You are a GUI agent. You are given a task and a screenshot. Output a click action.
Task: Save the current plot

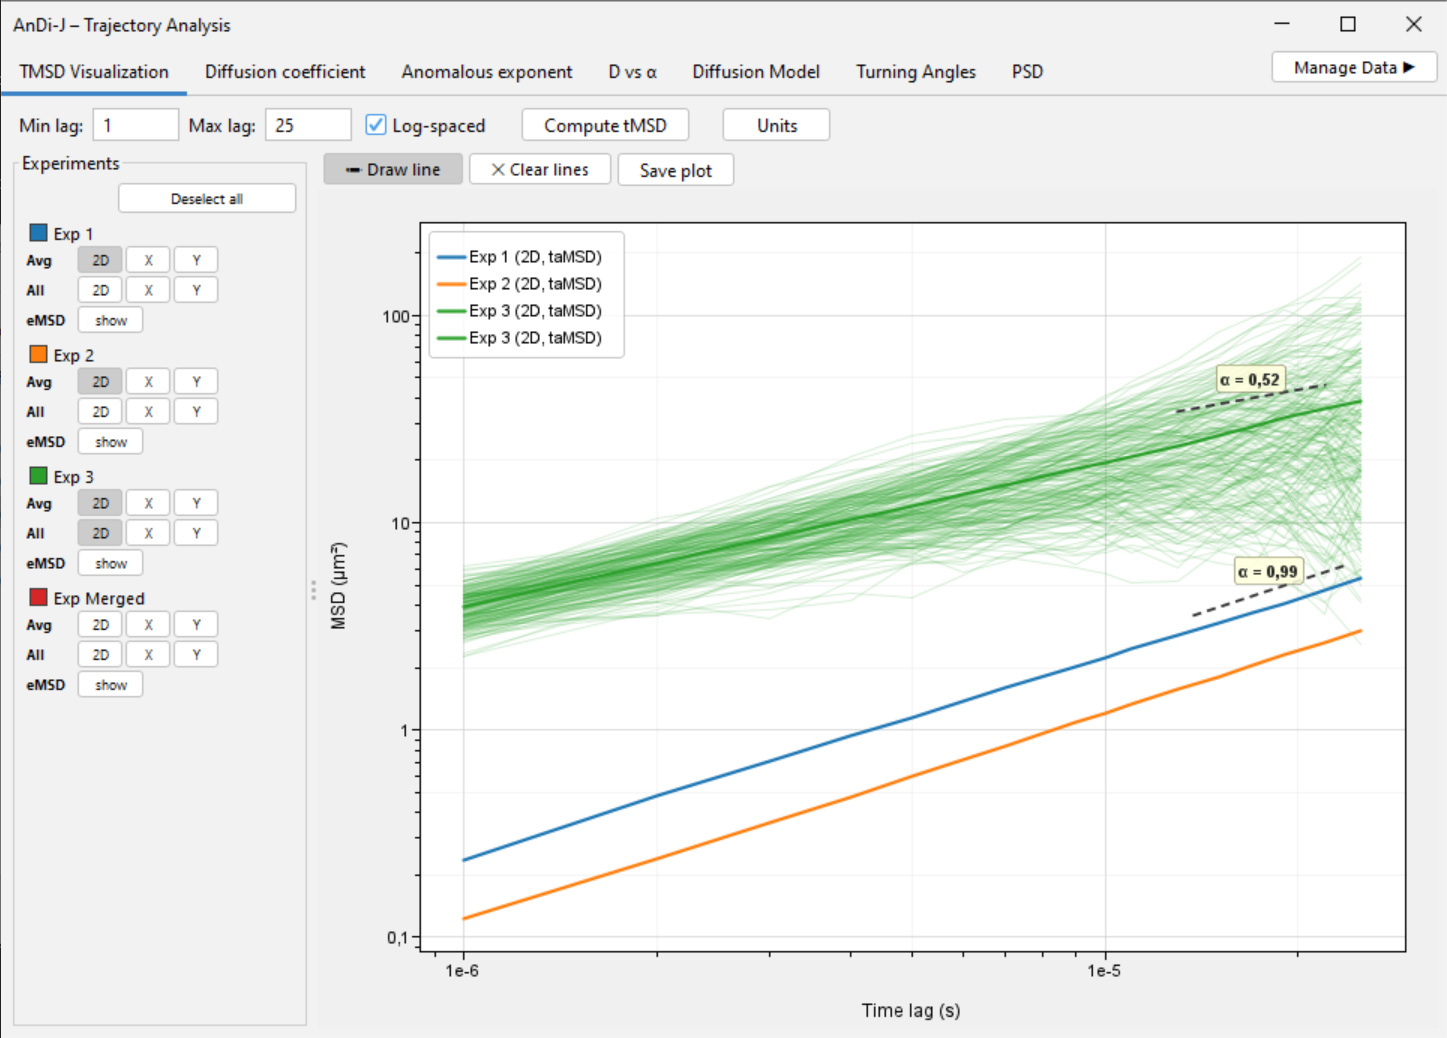coord(676,170)
